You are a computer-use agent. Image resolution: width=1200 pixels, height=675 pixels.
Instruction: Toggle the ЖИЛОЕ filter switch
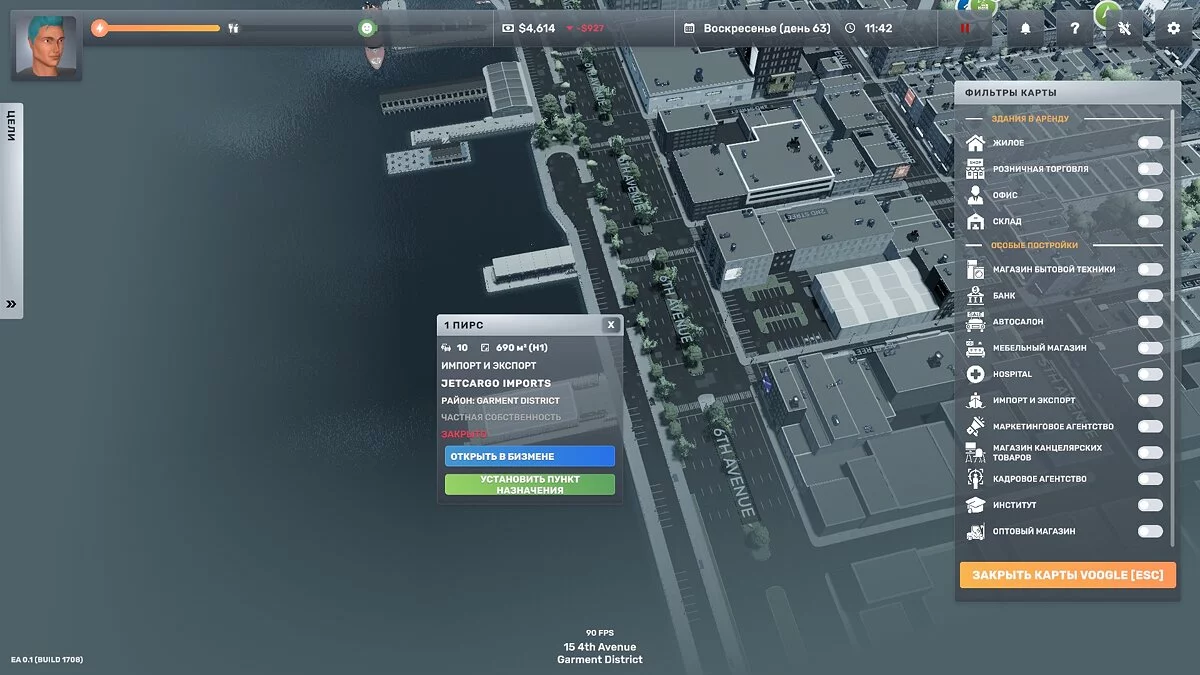click(1150, 143)
